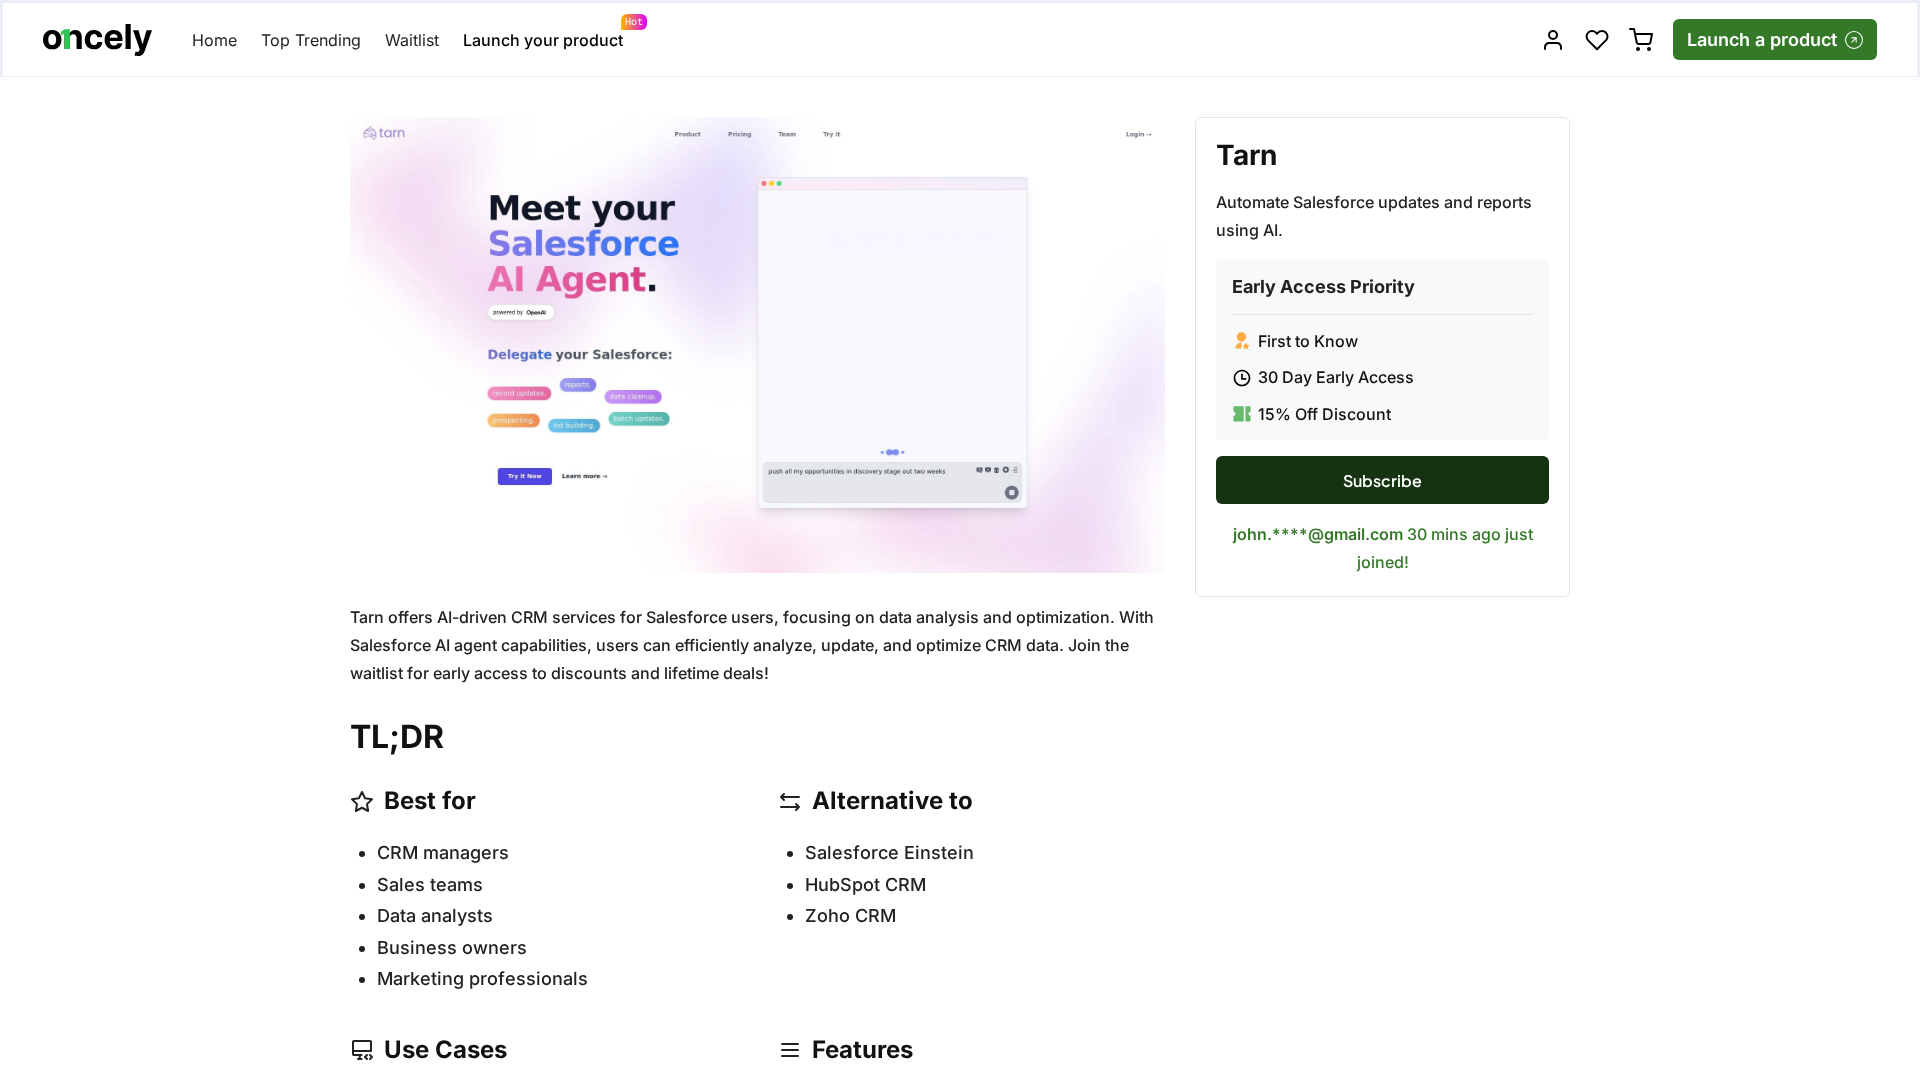Click the First to Know medal icon
The image size is (1920, 1080).
coord(1242,341)
